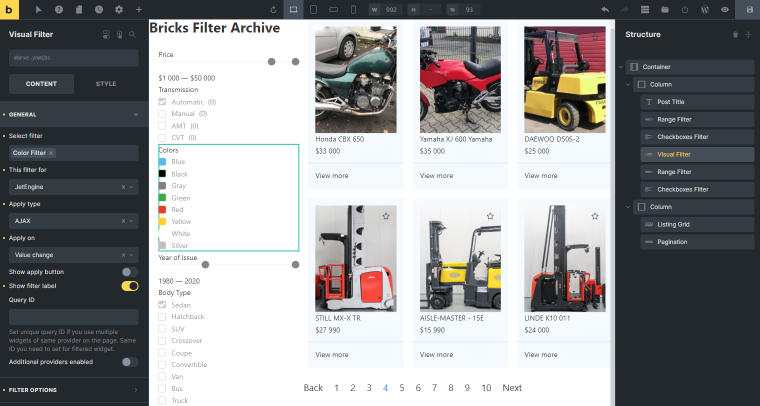
Task: Click the preview eye icon
Action: point(725,10)
